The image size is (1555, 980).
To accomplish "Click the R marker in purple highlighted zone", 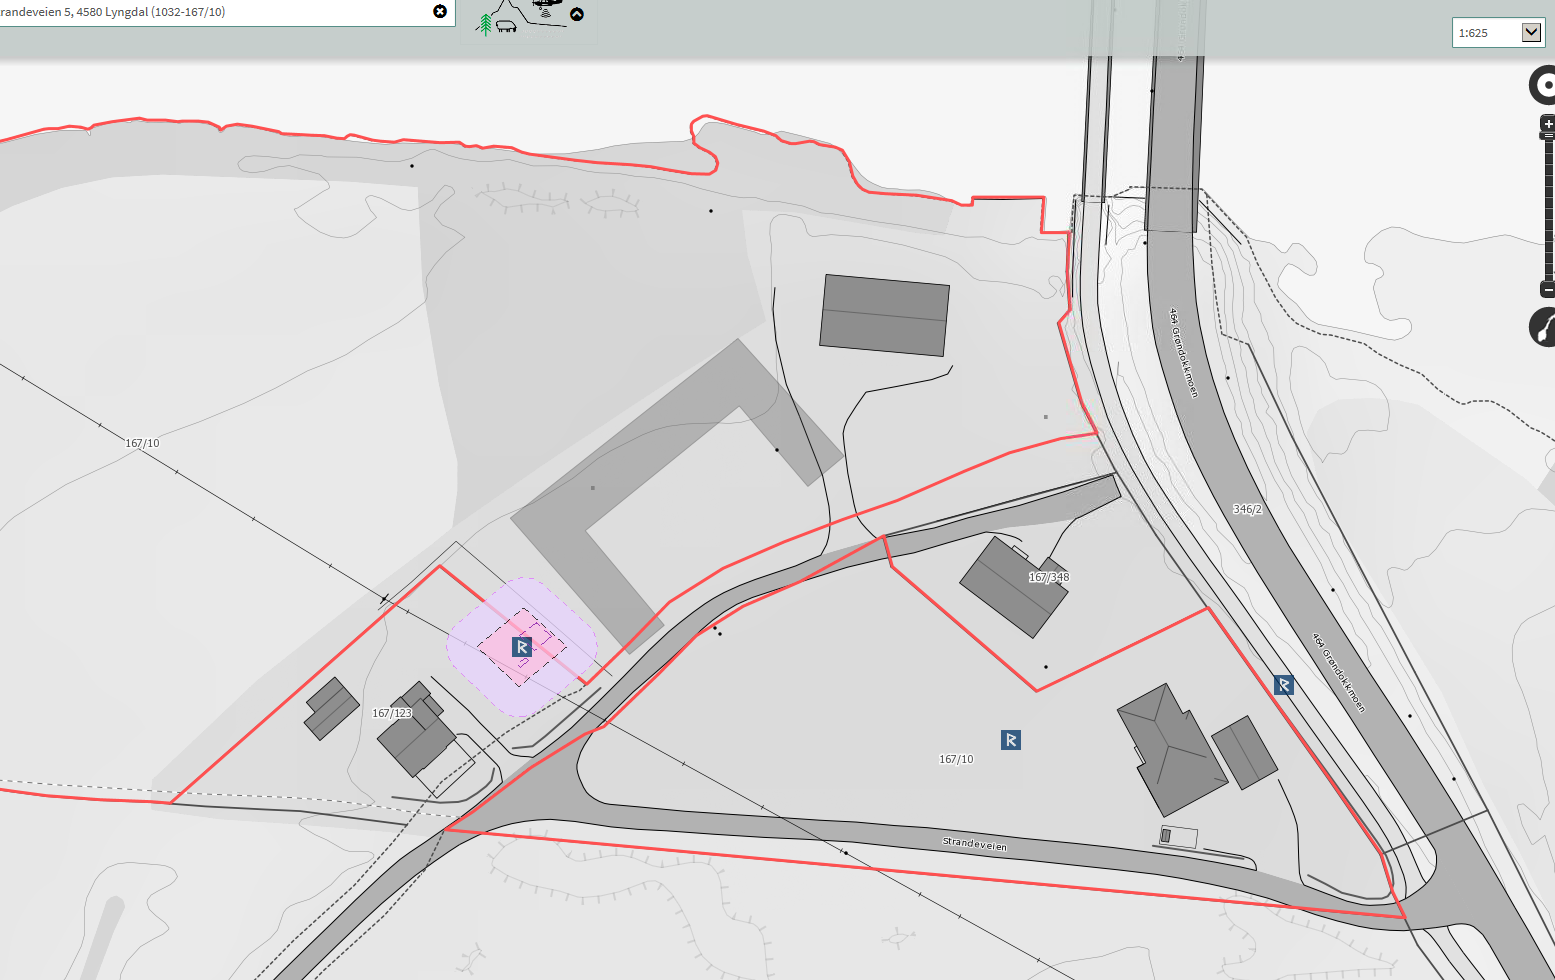I will tap(521, 647).
